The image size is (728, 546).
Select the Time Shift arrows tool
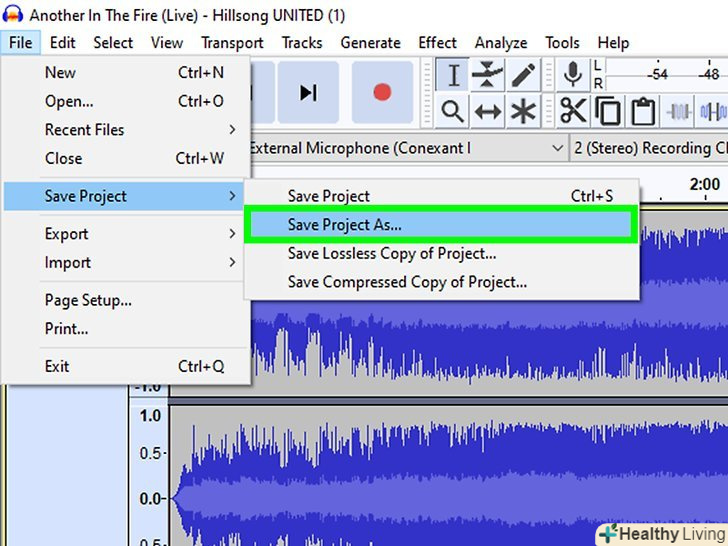[x=487, y=111]
